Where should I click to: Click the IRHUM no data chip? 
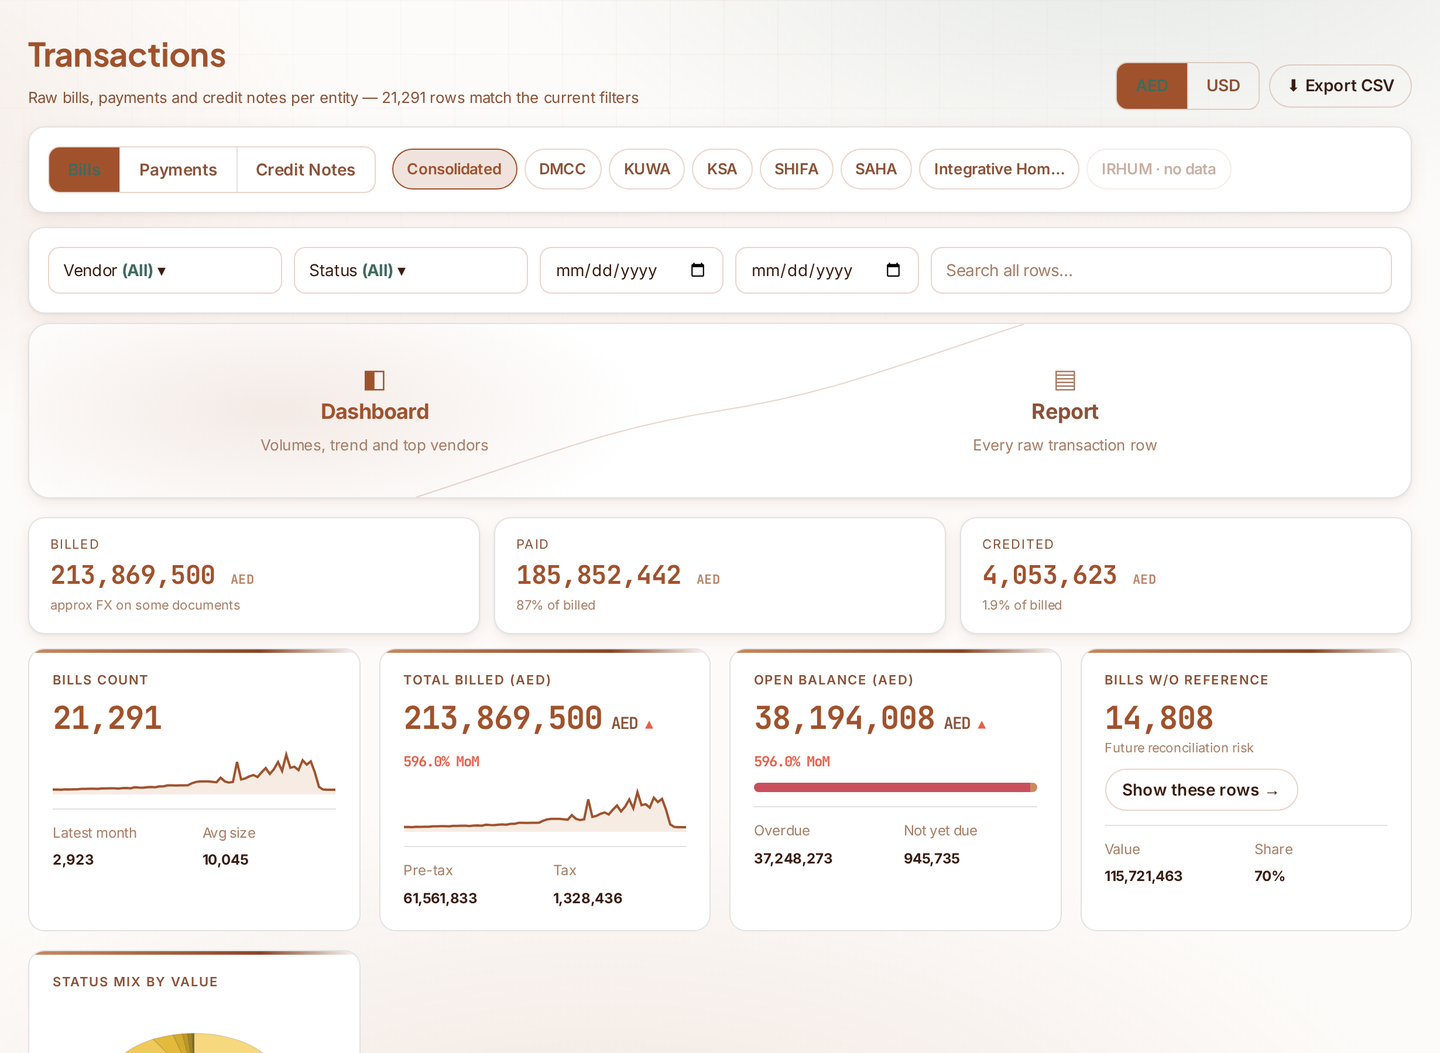(x=1158, y=169)
